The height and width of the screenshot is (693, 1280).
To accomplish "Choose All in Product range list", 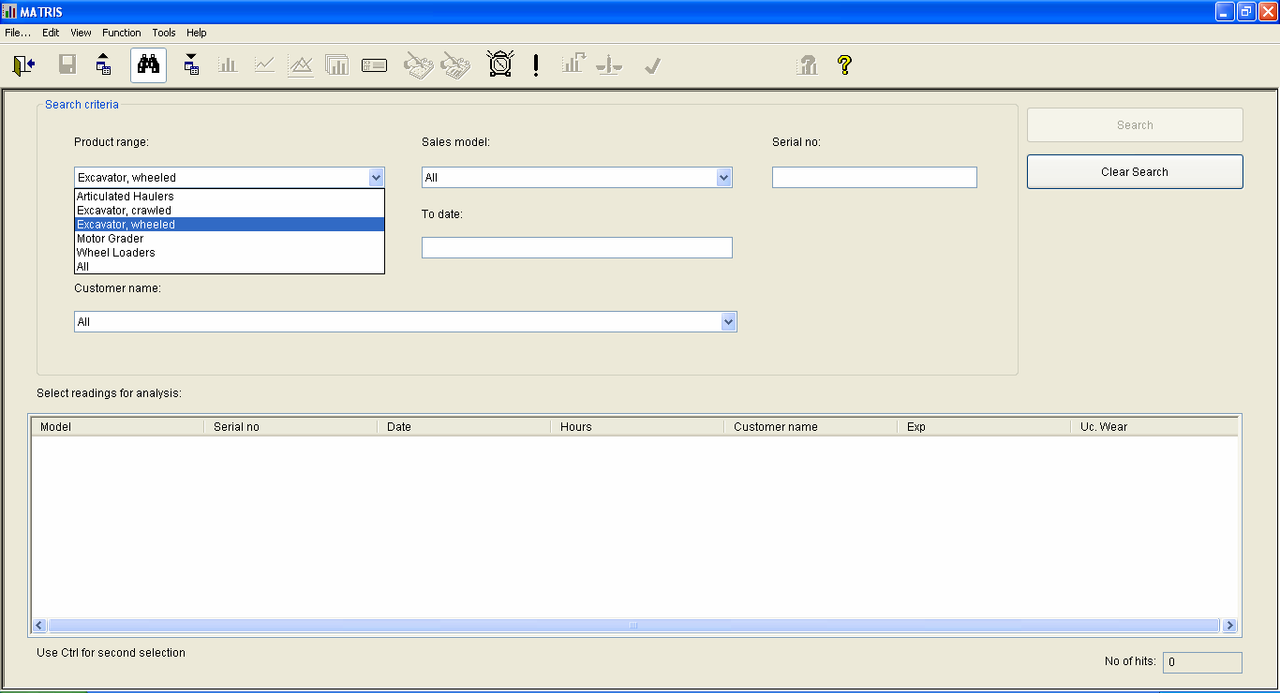I will [229, 266].
